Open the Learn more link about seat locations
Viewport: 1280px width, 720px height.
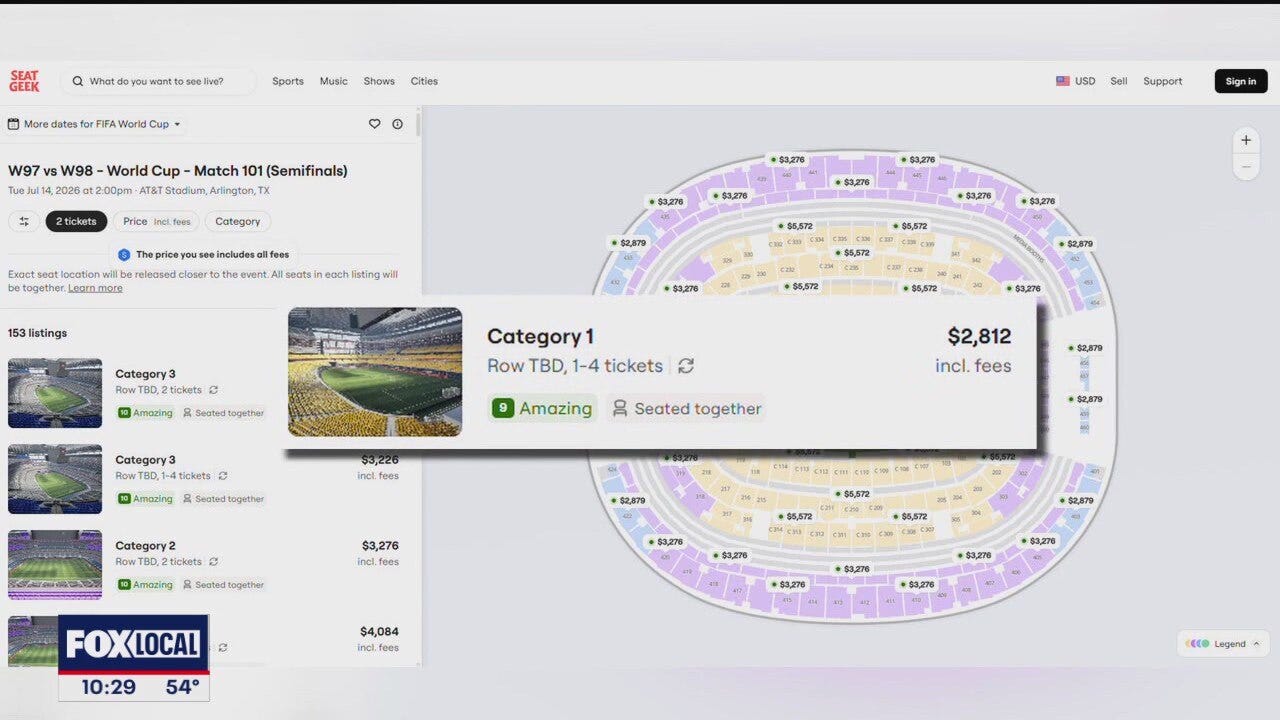click(x=94, y=288)
